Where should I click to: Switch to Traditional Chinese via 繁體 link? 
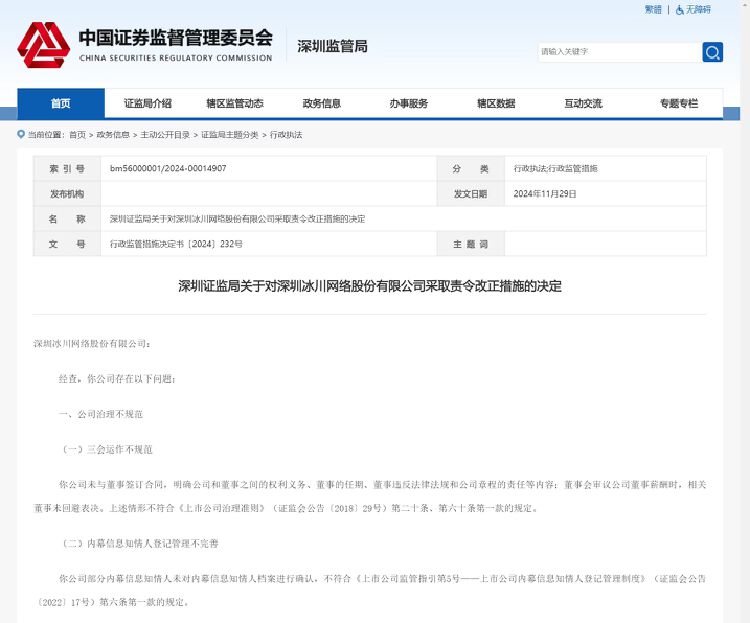pyautogui.click(x=653, y=10)
